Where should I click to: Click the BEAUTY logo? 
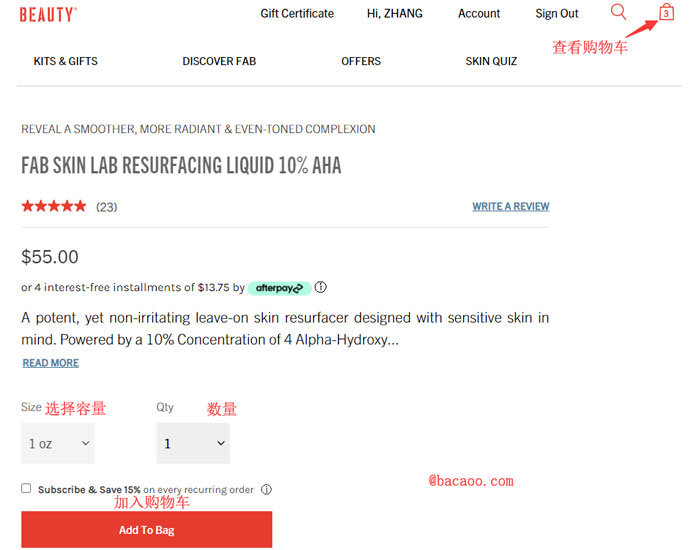pyautogui.click(x=48, y=15)
